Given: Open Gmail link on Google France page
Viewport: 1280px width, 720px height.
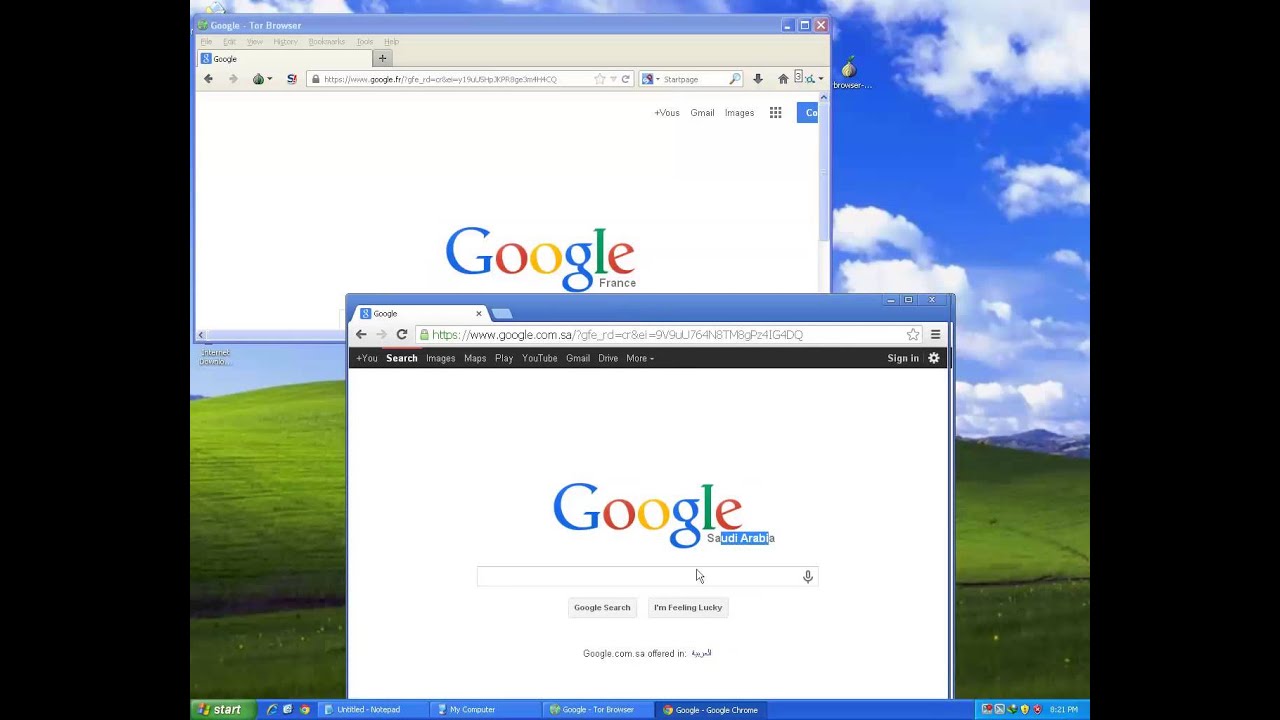Looking at the screenshot, I should pyautogui.click(x=702, y=113).
